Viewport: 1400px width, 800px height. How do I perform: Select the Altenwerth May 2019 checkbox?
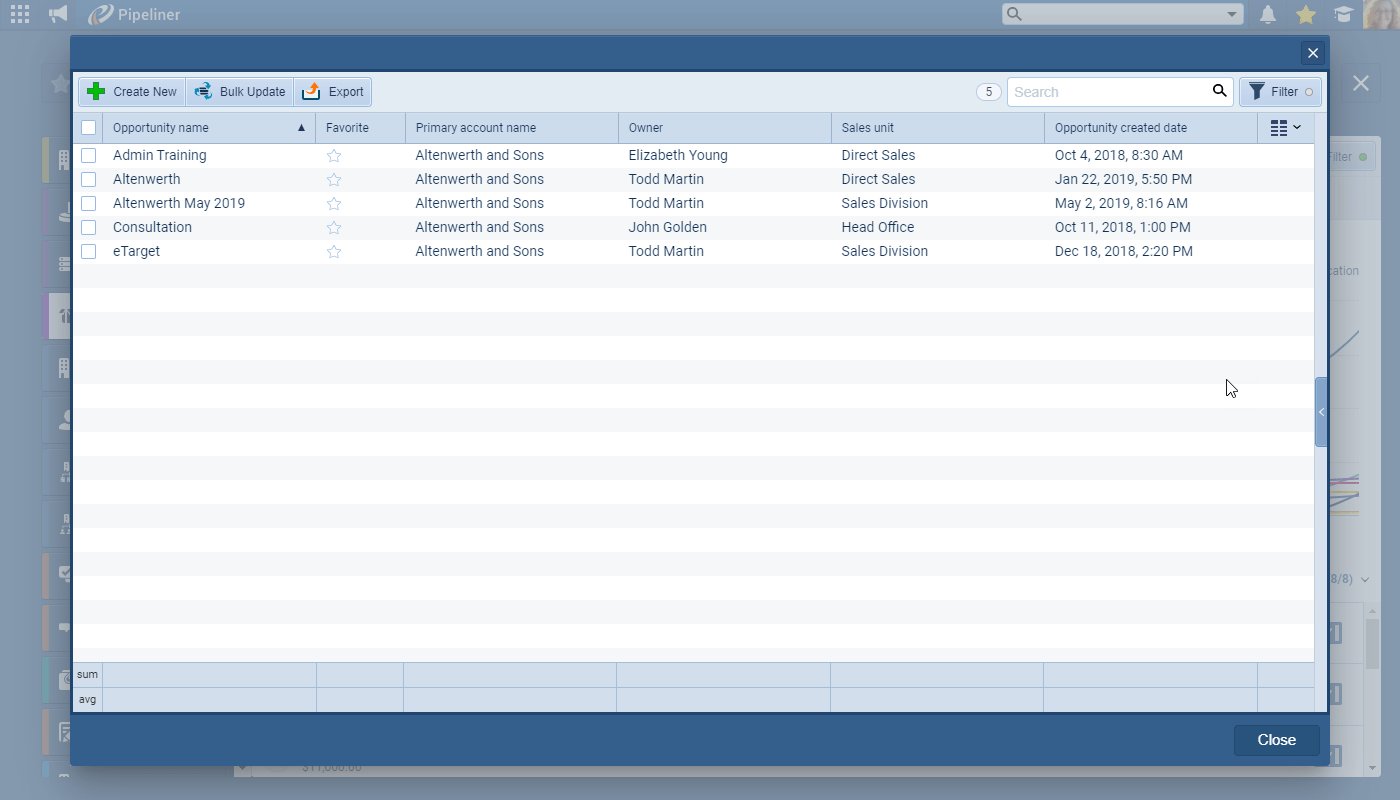pyautogui.click(x=88, y=204)
